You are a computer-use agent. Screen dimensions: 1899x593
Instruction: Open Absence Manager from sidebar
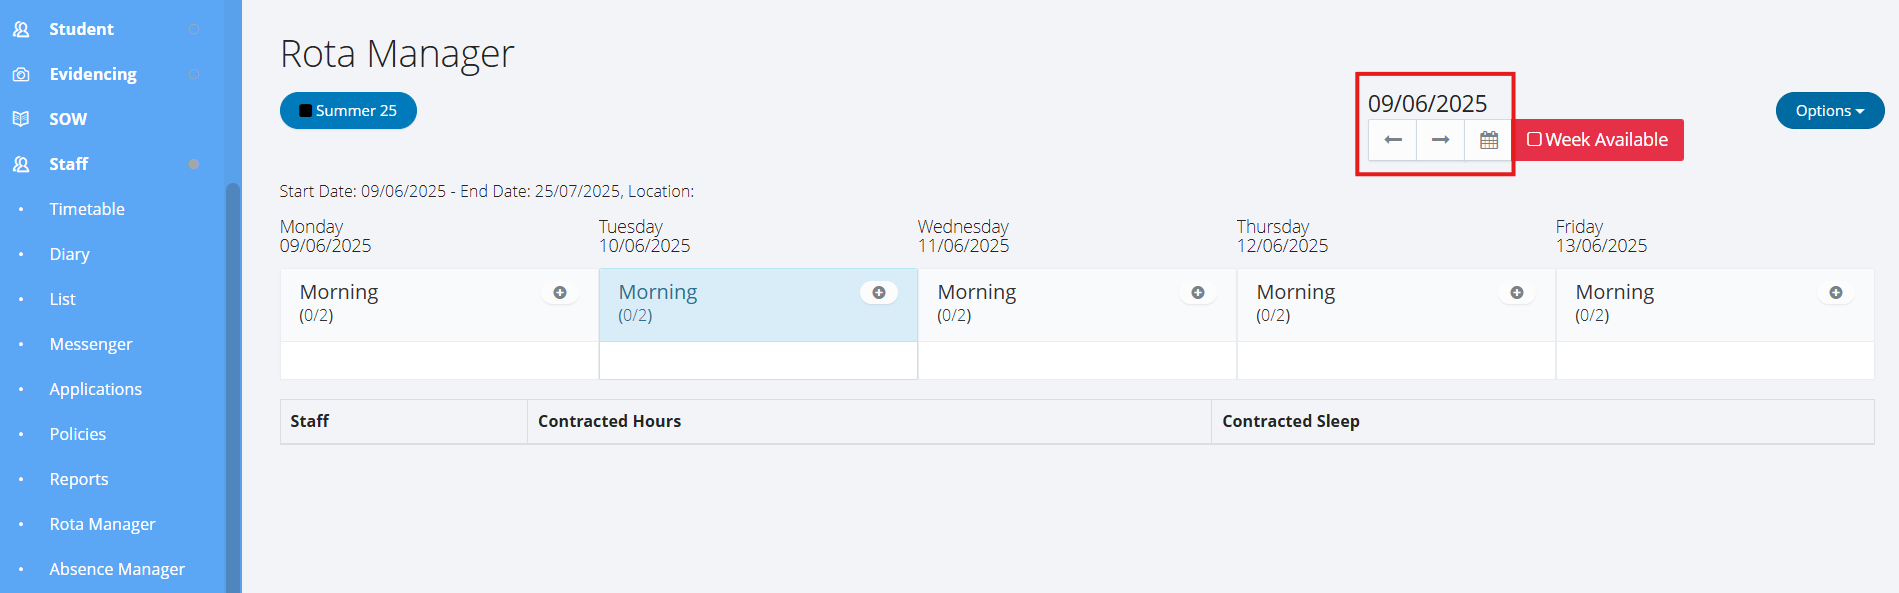tap(117, 569)
